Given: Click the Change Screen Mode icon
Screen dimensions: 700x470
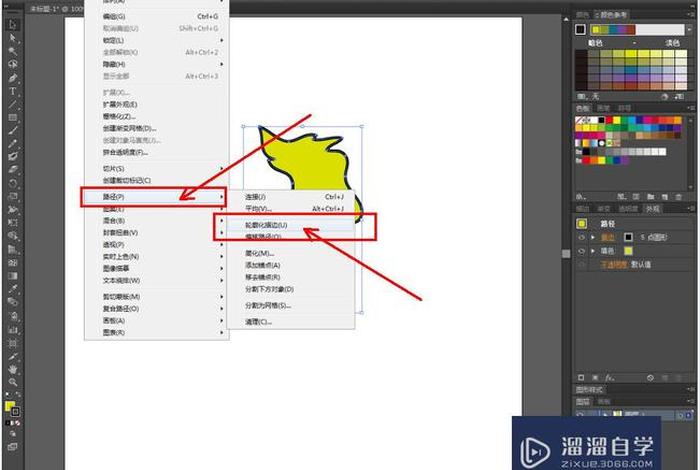Looking at the screenshot, I should [12, 446].
